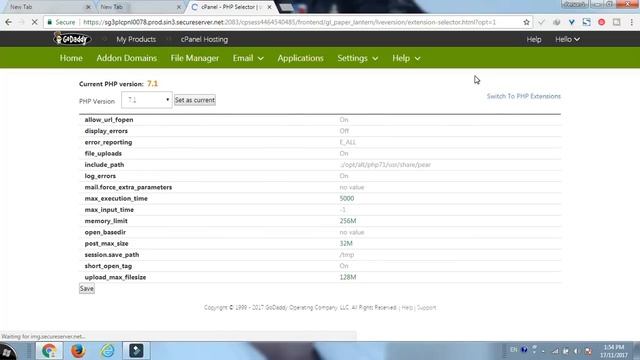Open Chrome from the taskbar
Screen dimensions: 640x360
49,351
